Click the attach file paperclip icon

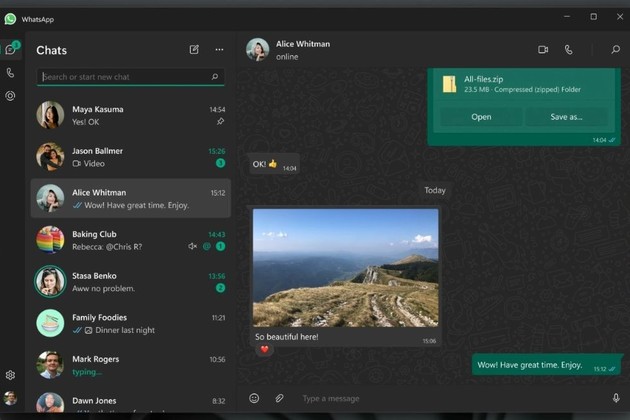point(279,398)
